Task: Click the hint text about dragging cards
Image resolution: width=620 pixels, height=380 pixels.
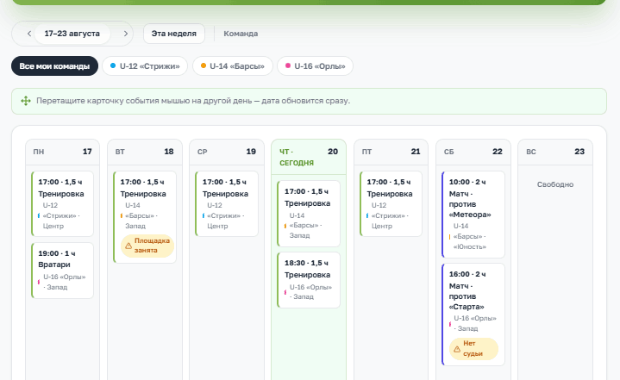Action: [193, 101]
